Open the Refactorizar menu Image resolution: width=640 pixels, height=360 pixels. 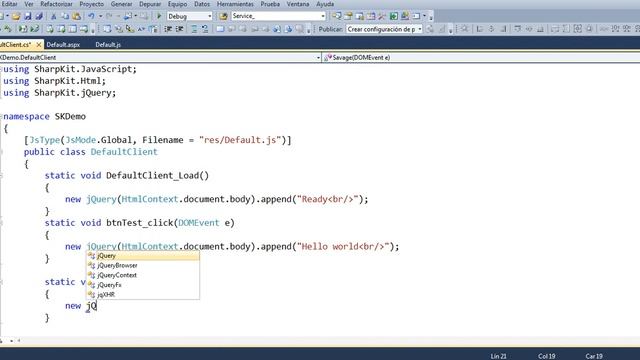(x=56, y=4)
